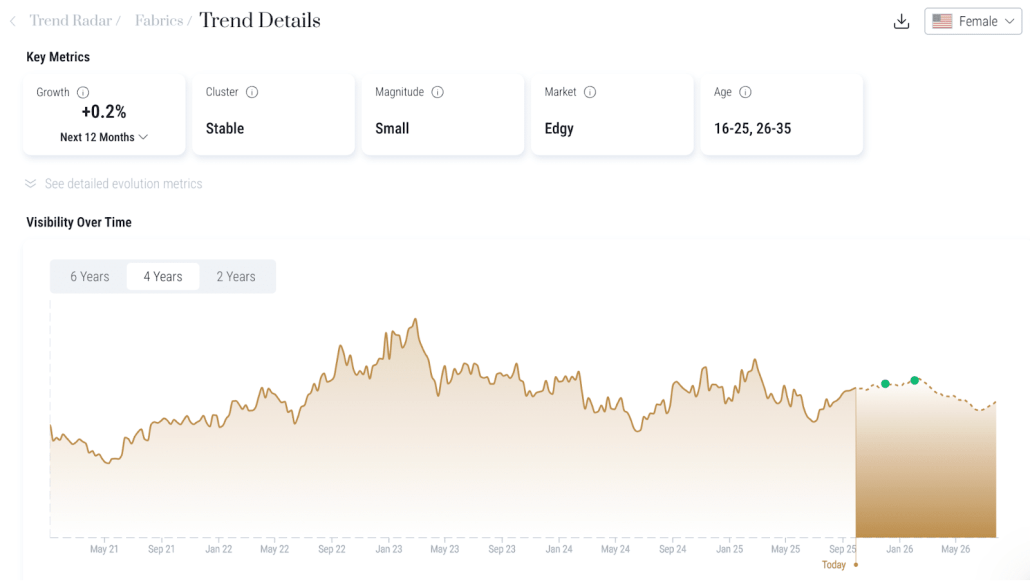
Task: Switch chart range to 6 Years
Action: [89, 277]
